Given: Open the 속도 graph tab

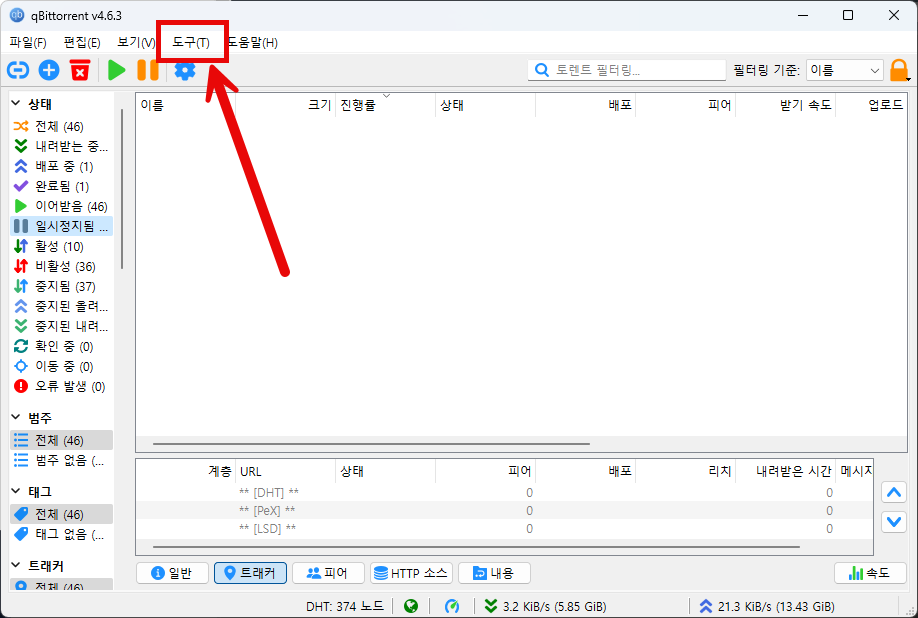Looking at the screenshot, I should (x=870, y=573).
